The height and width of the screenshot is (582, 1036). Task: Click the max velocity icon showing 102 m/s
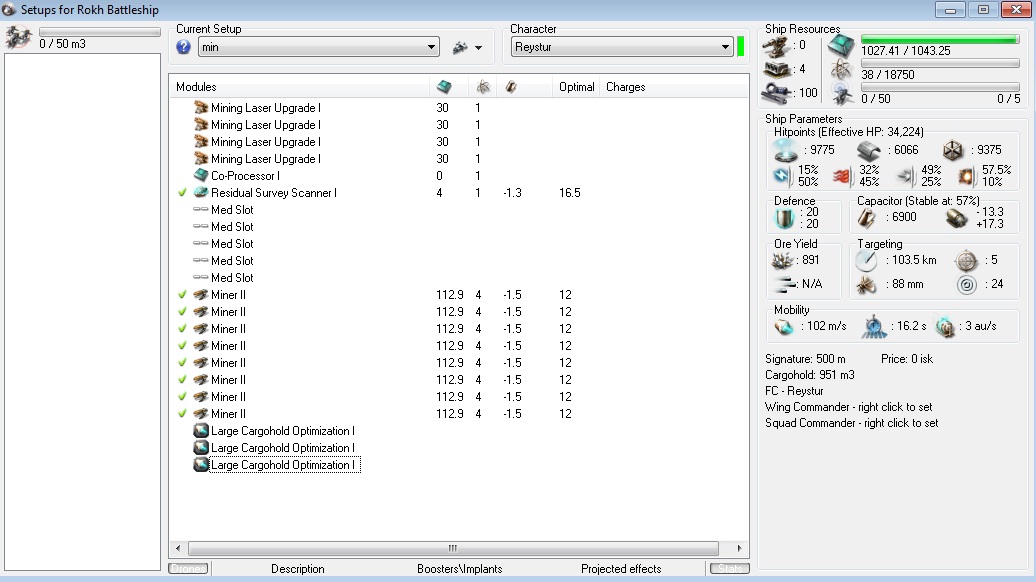(x=784, y=326)
